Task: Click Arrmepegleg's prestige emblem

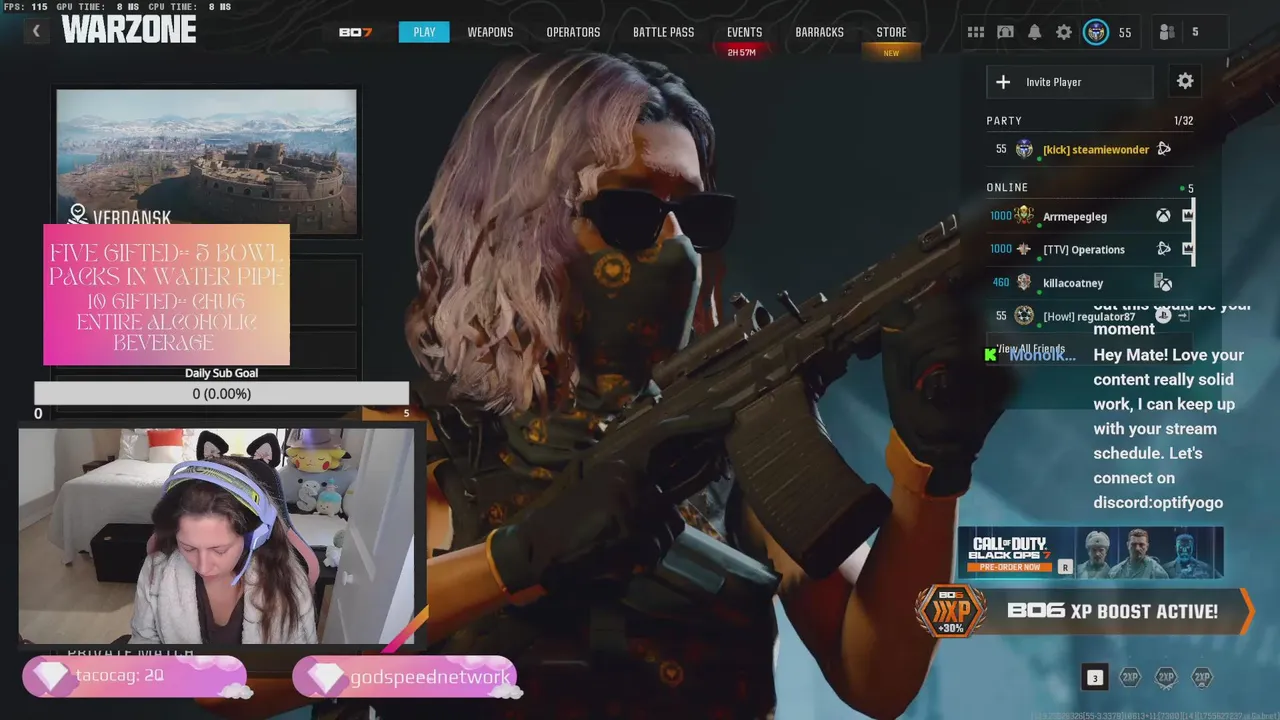Action: coord(1024,216)
